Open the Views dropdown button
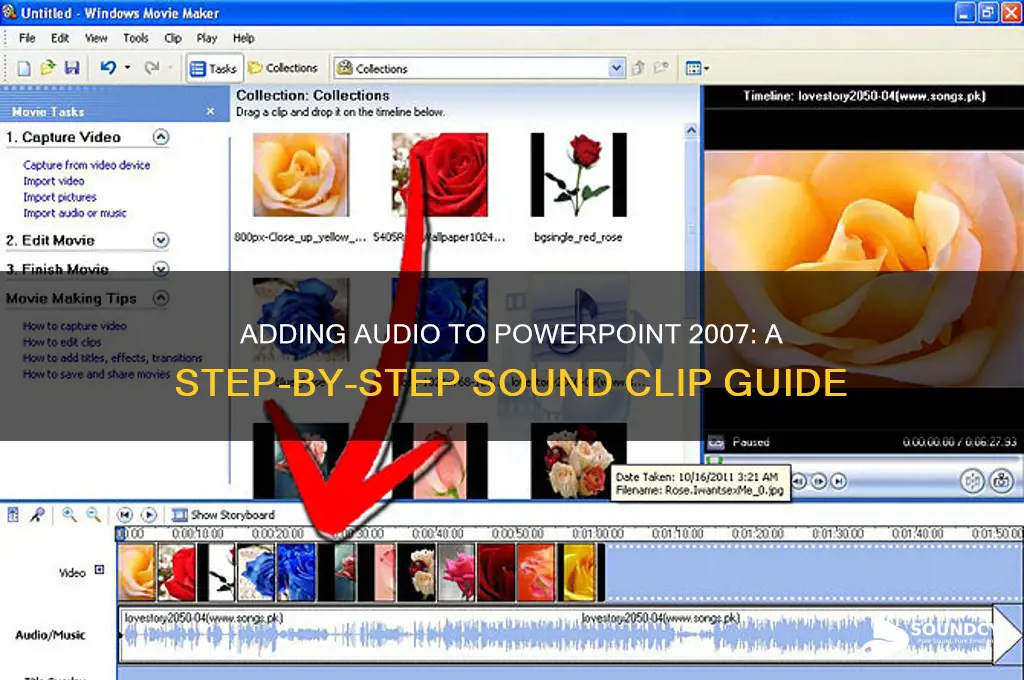 pos(697,68)
